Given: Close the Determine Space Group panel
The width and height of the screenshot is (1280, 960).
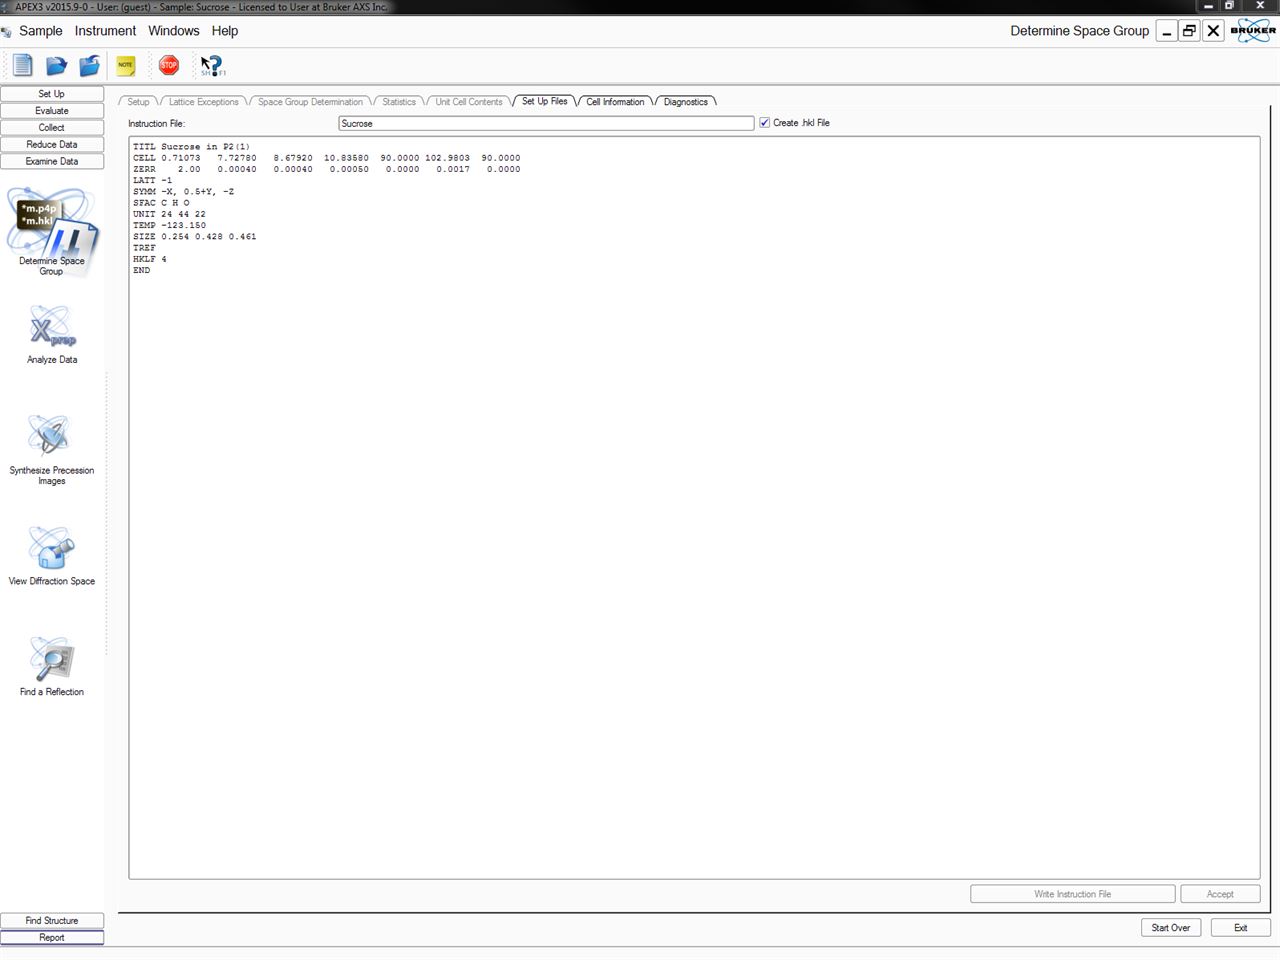Looking at the screenshot, I should pyautogui.click(x=1213, y=31).
